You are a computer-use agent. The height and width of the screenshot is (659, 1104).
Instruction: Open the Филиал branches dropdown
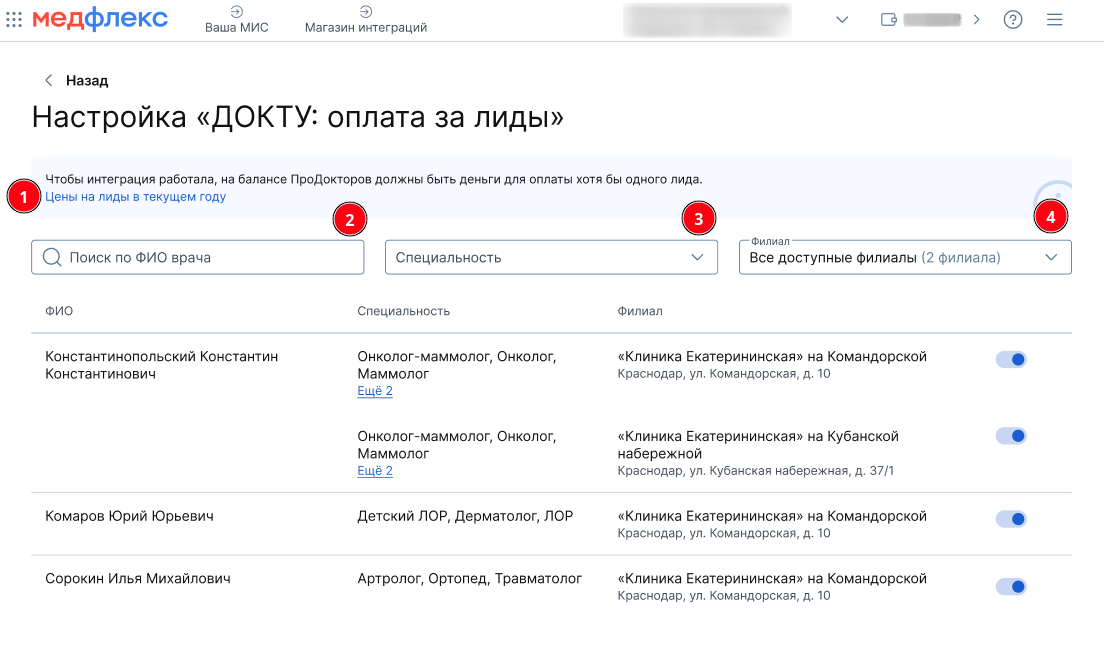click(905, 257)
